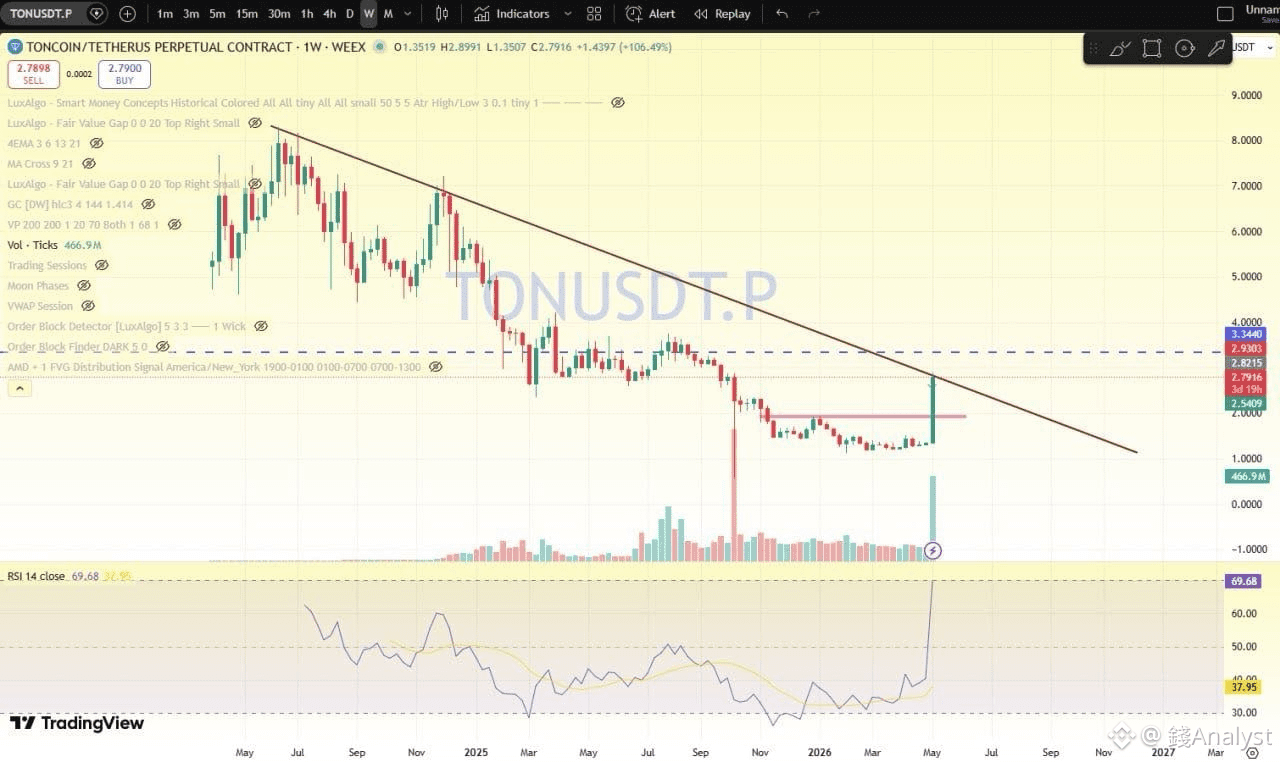1280x762 pixels.
Task: Show the 4EMA 3 6 13 21 indicator
Action: coord(97,143)
